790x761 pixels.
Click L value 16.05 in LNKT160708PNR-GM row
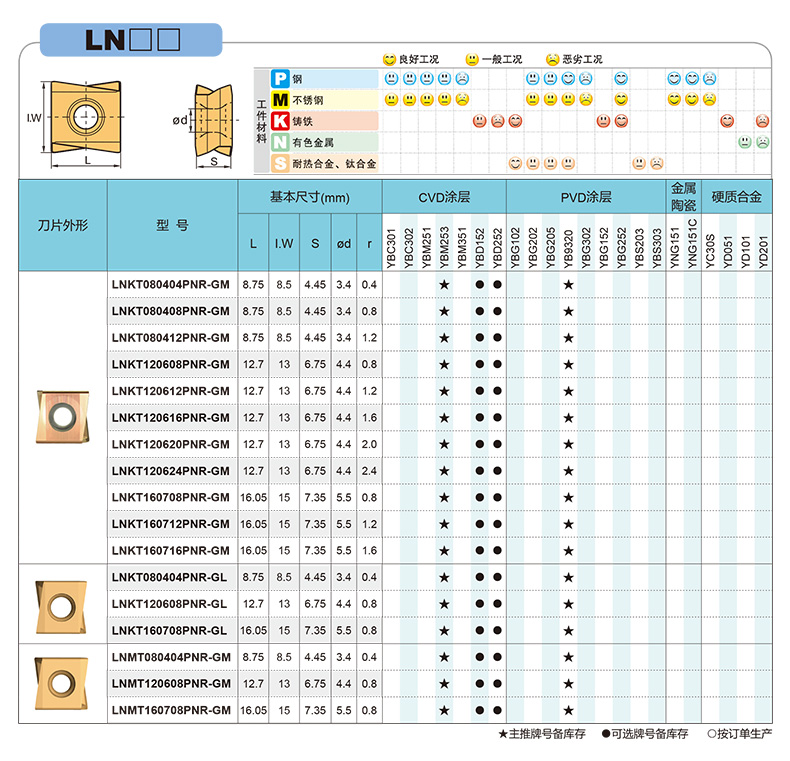point(253,497)
